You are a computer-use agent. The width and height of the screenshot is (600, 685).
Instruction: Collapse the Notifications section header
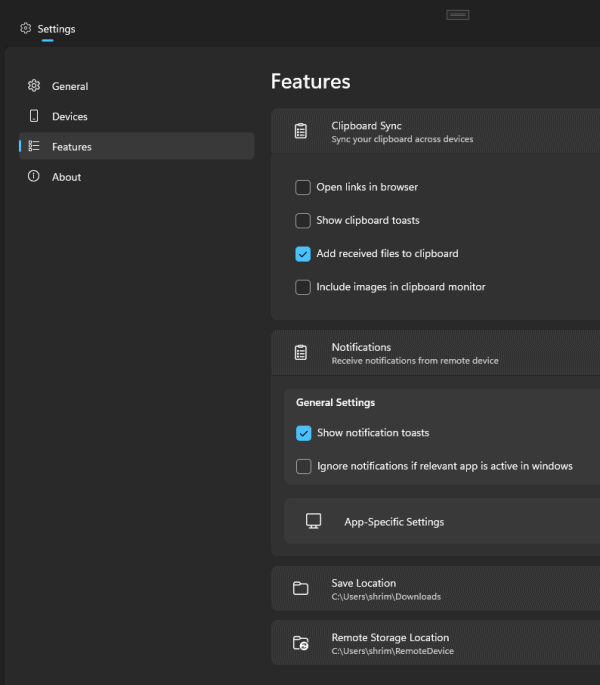(436, 353)
